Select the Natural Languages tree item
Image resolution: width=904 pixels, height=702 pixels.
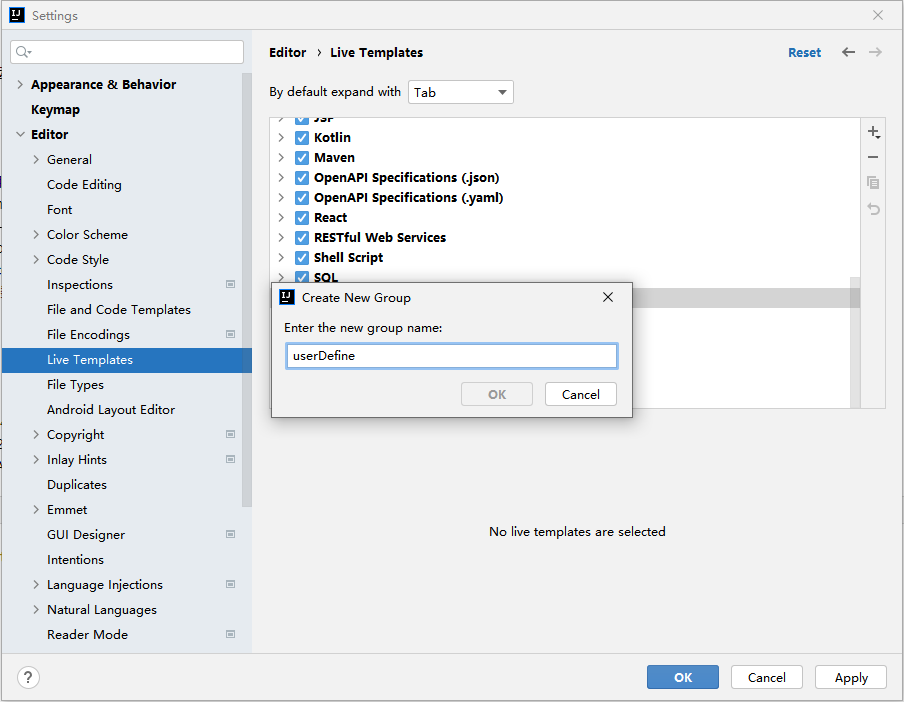tap(101, 610)
